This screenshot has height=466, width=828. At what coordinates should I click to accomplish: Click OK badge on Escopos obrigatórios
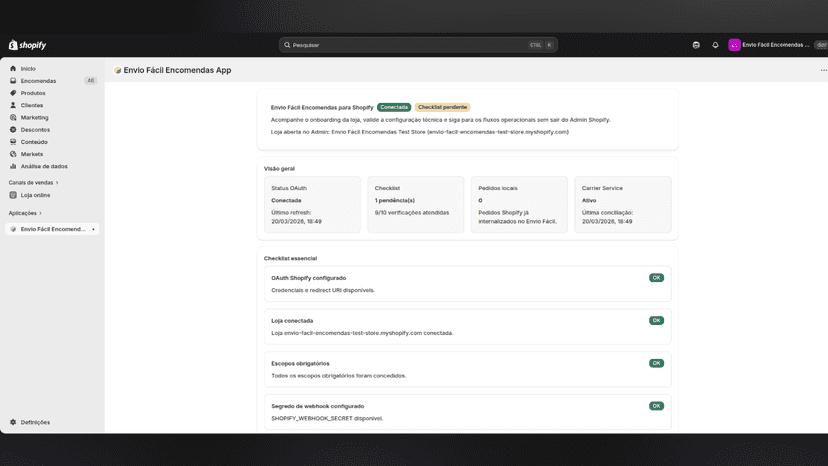click(656, 364)
